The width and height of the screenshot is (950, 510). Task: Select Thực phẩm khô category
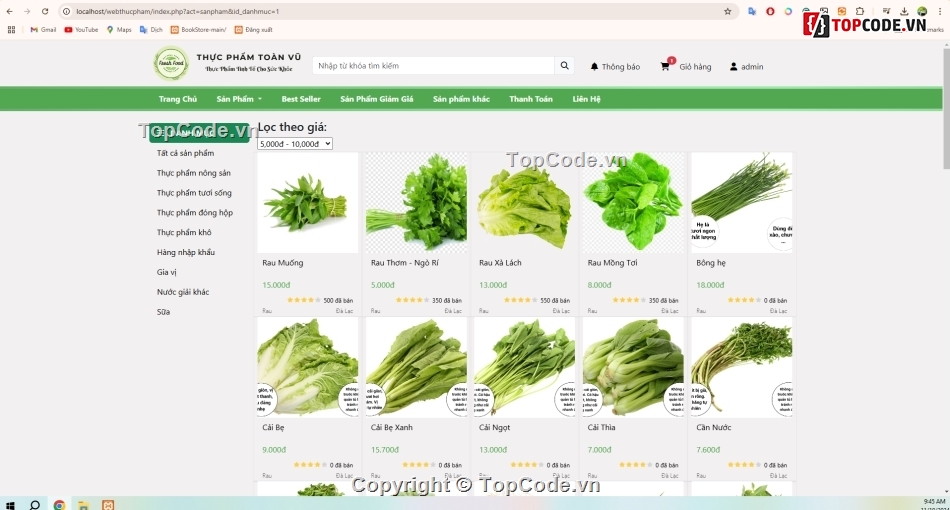click(x=184, y=232)
